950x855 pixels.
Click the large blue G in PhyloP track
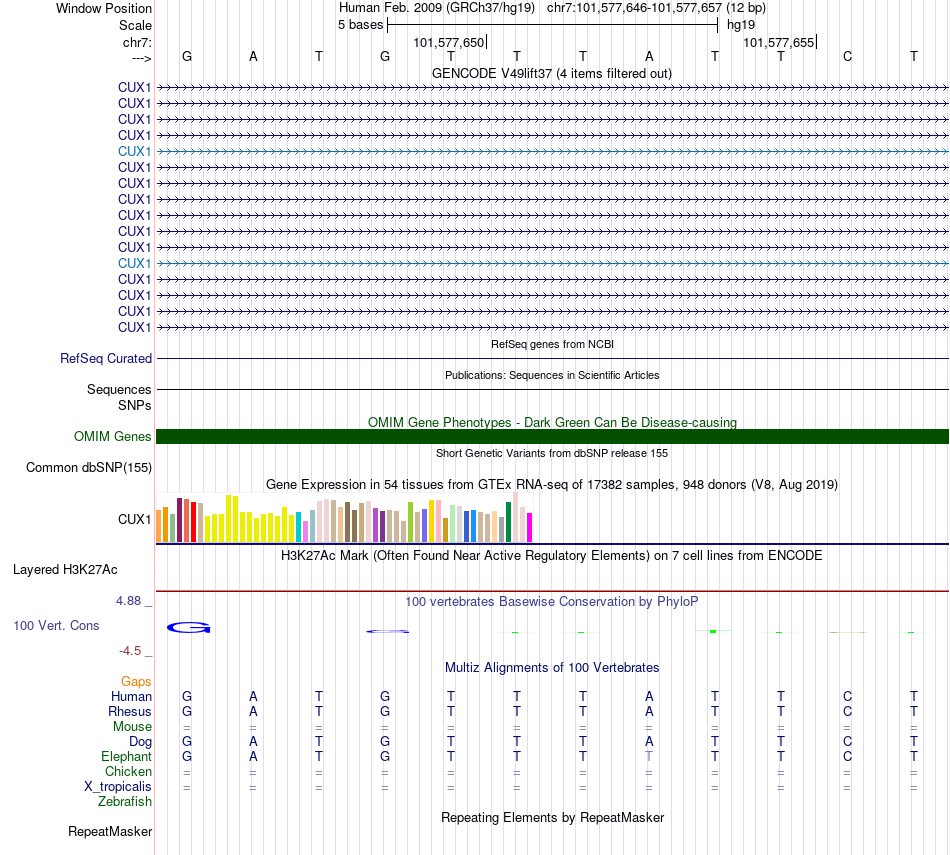point(188,628)
